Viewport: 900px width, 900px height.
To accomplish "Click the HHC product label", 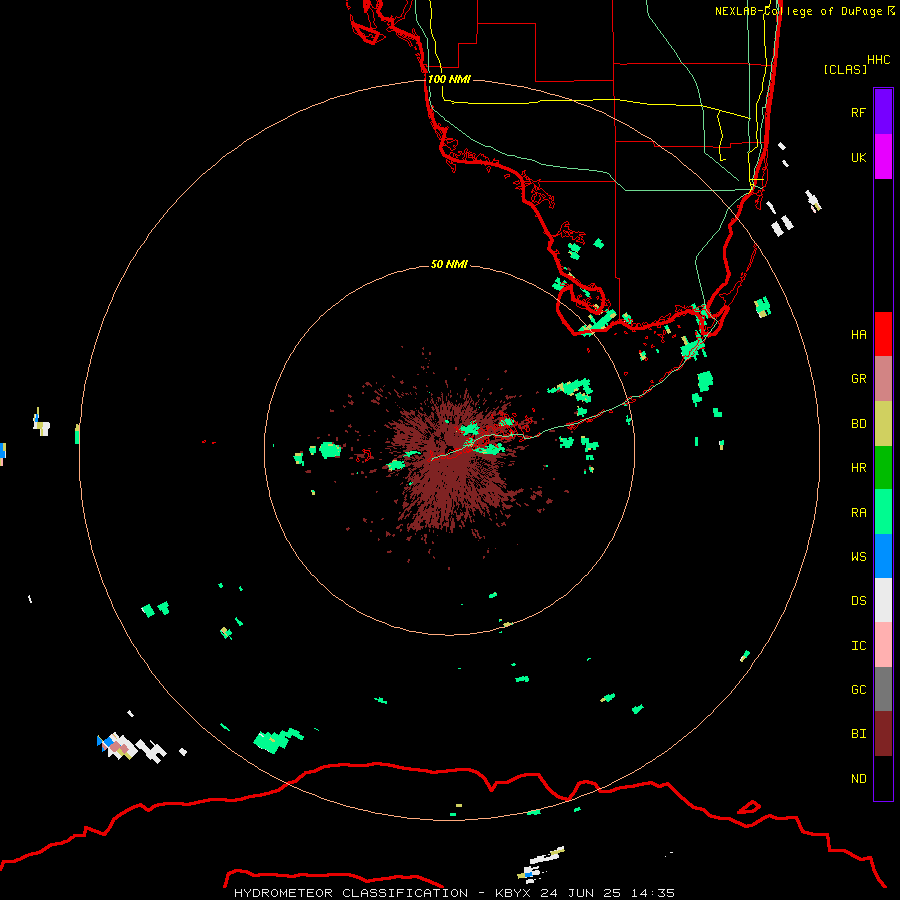I will 878,60.
